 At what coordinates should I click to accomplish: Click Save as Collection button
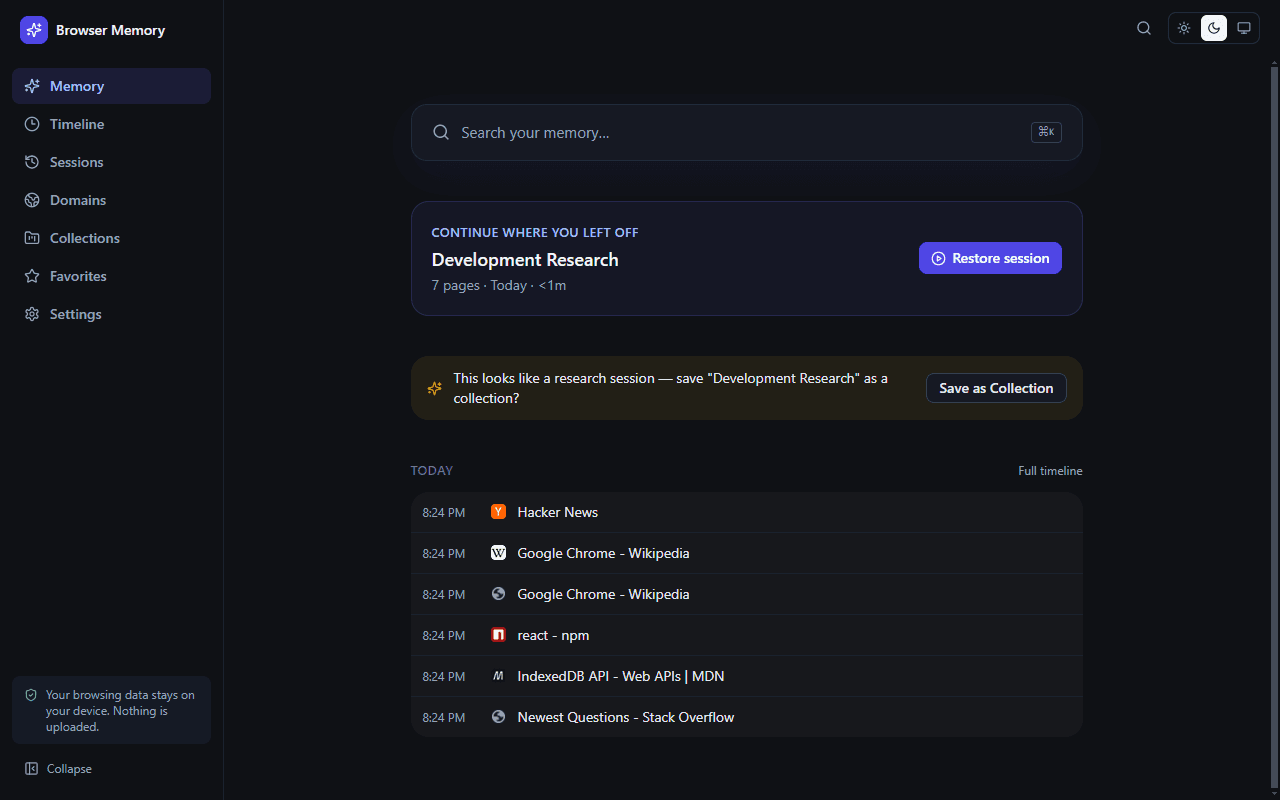(996, 388)
